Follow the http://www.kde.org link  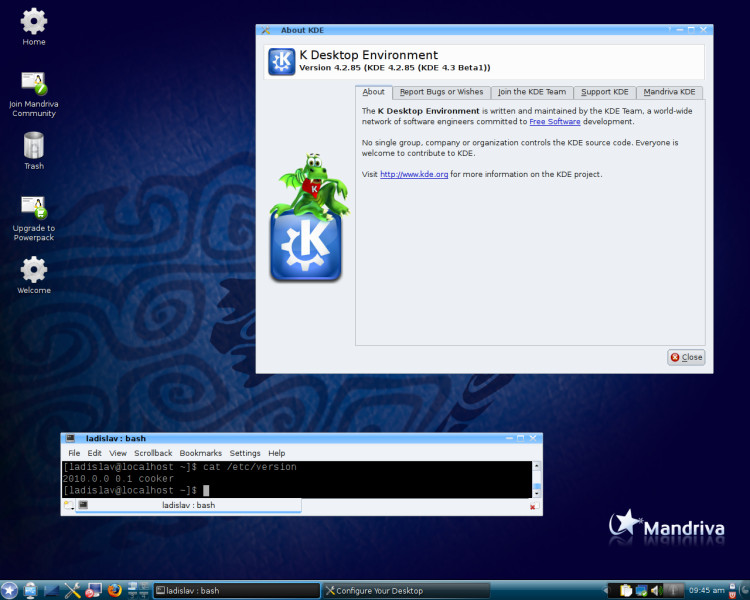click(x=414, y=174)
